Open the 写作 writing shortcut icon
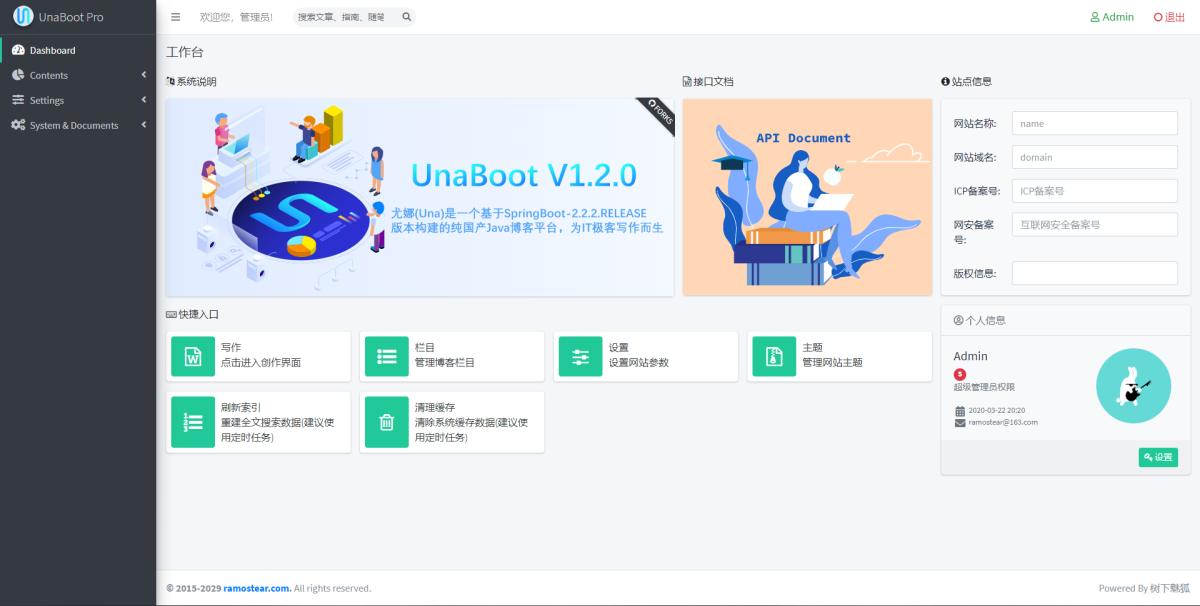The image size is (1200, 606). pos(193,356)
